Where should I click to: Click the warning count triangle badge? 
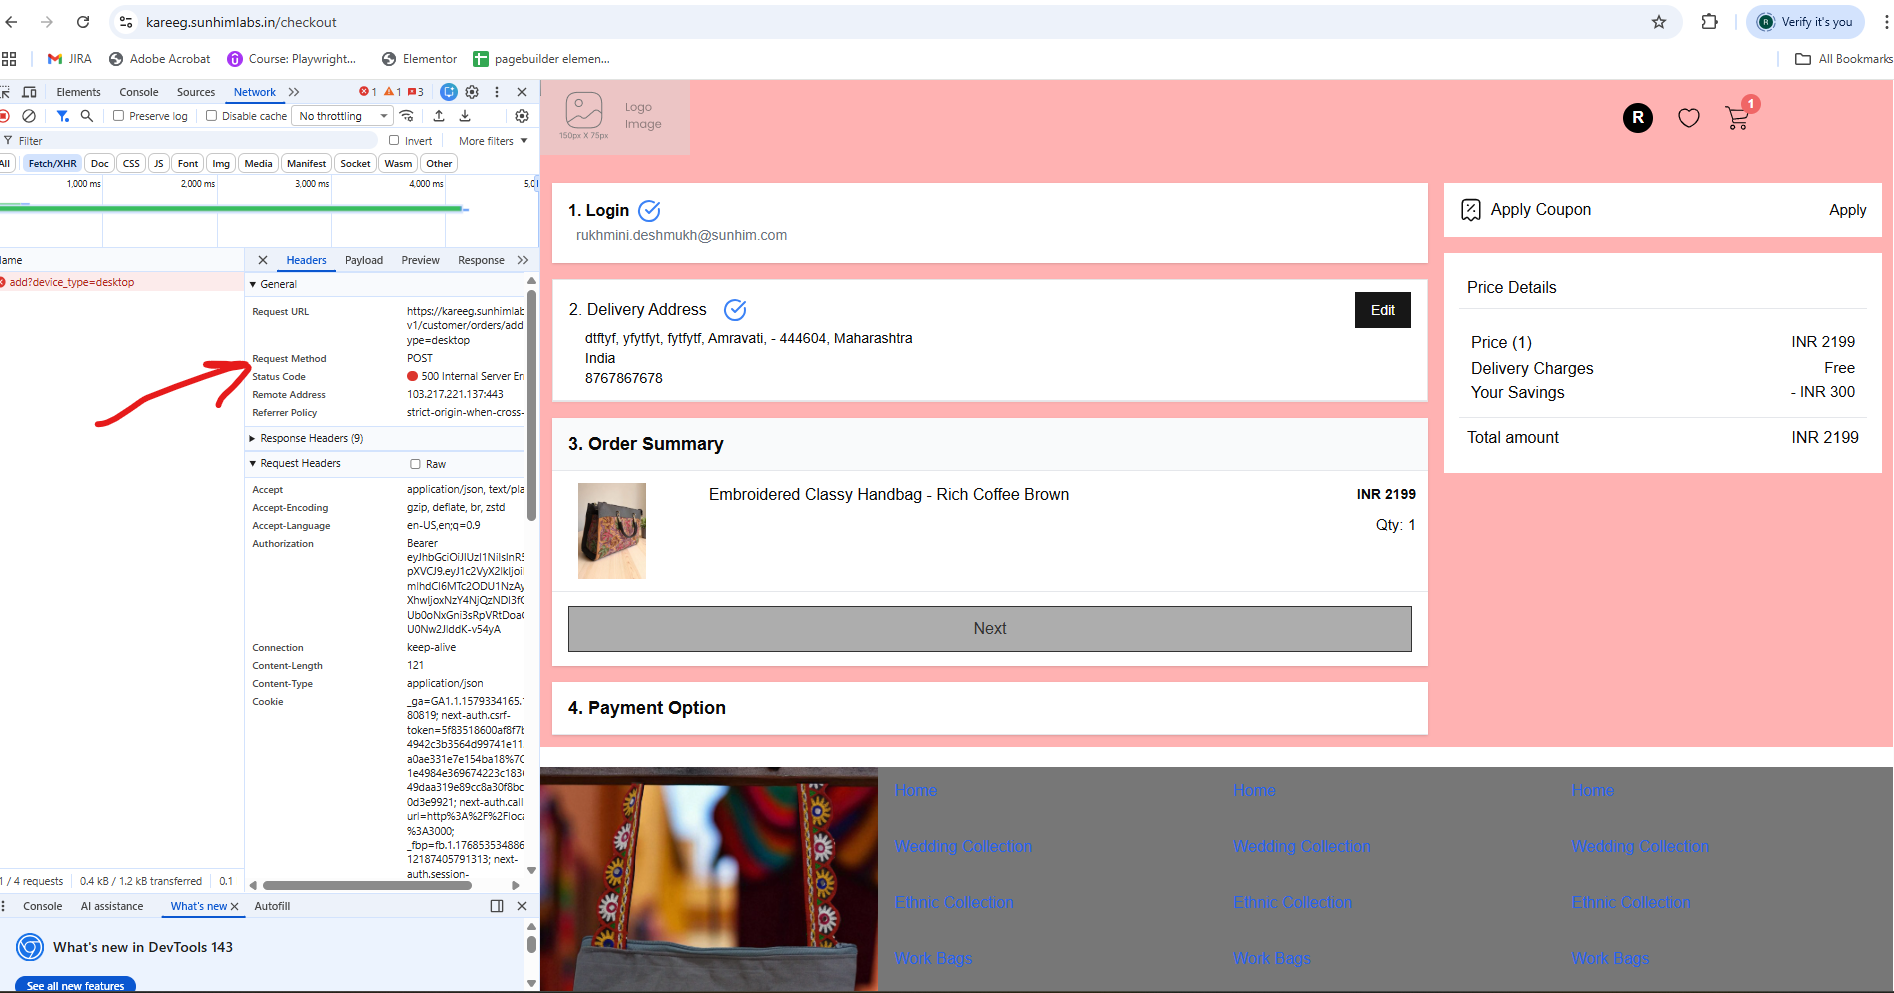click(393, 92)
